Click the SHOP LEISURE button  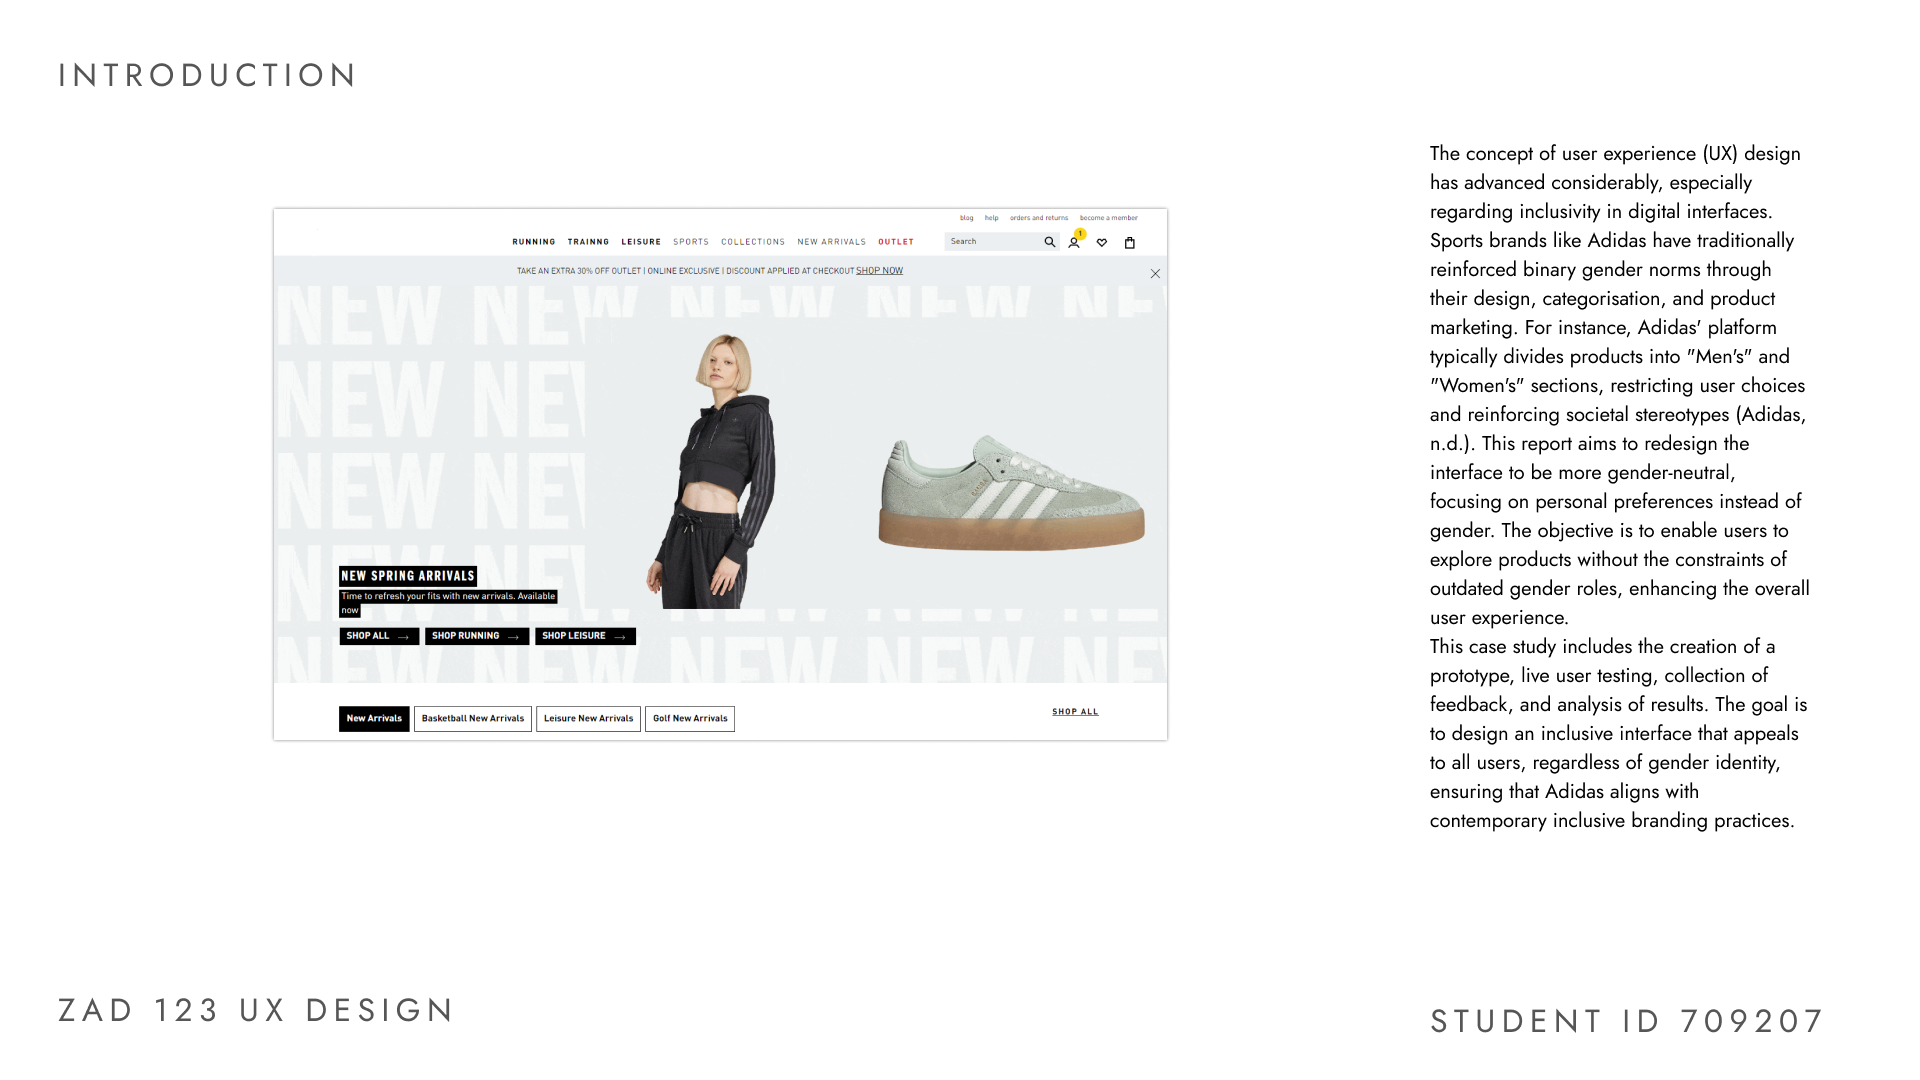pyautogui.click(x=585, y=636)
